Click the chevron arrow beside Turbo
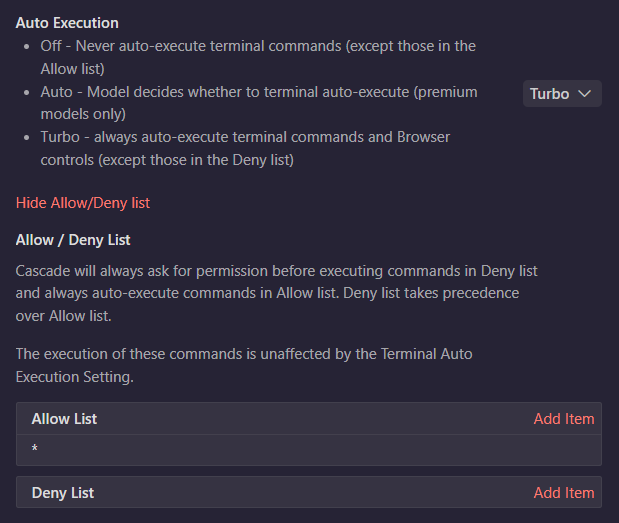The height and width of the screenshot is (523, 619). tap(584, 94)
